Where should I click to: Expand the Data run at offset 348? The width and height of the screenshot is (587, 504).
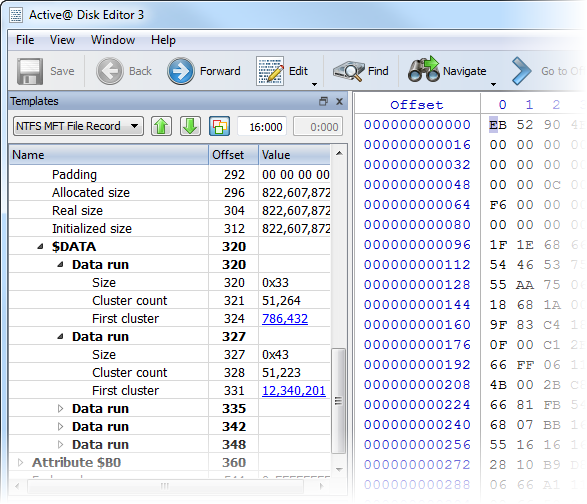pyautogui.click(x=60, y=444)
